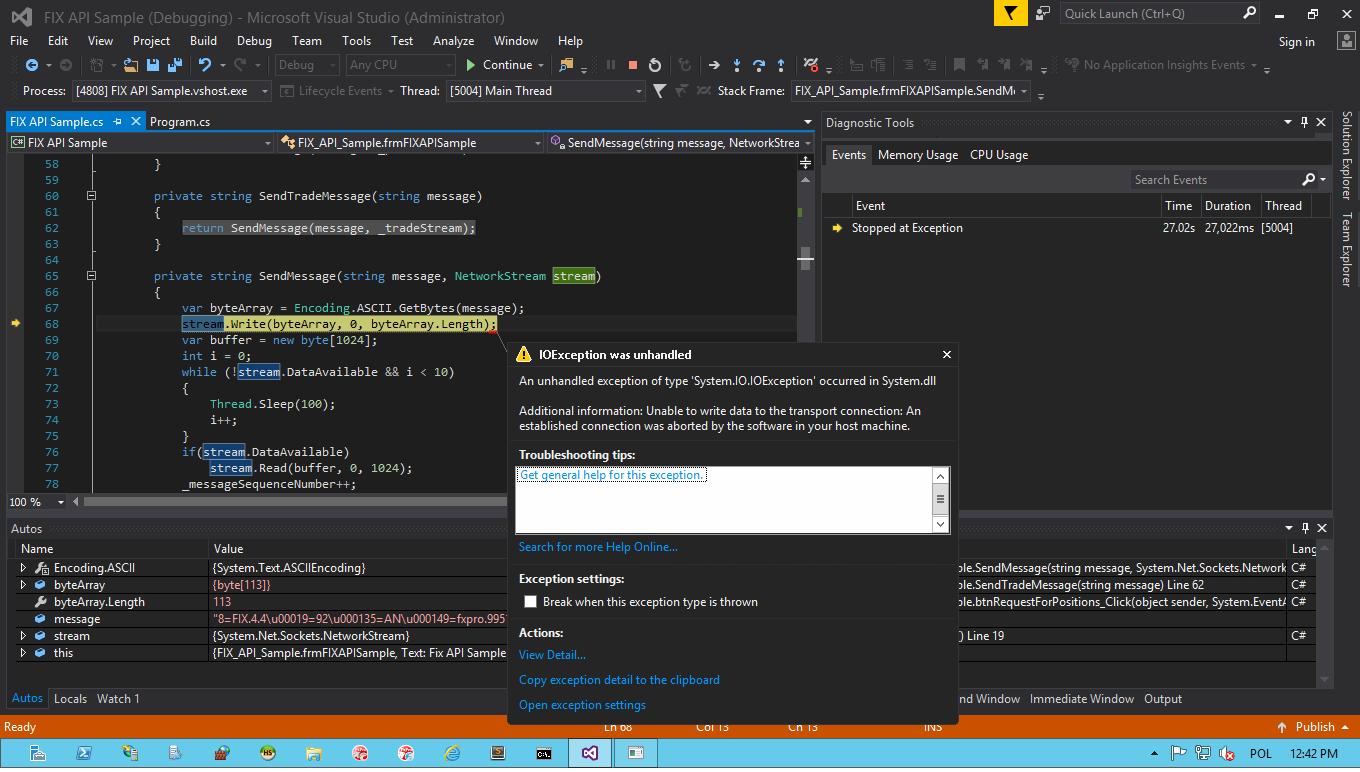Click the Publish button in status bar
1360x772 pixels.
1314,727
